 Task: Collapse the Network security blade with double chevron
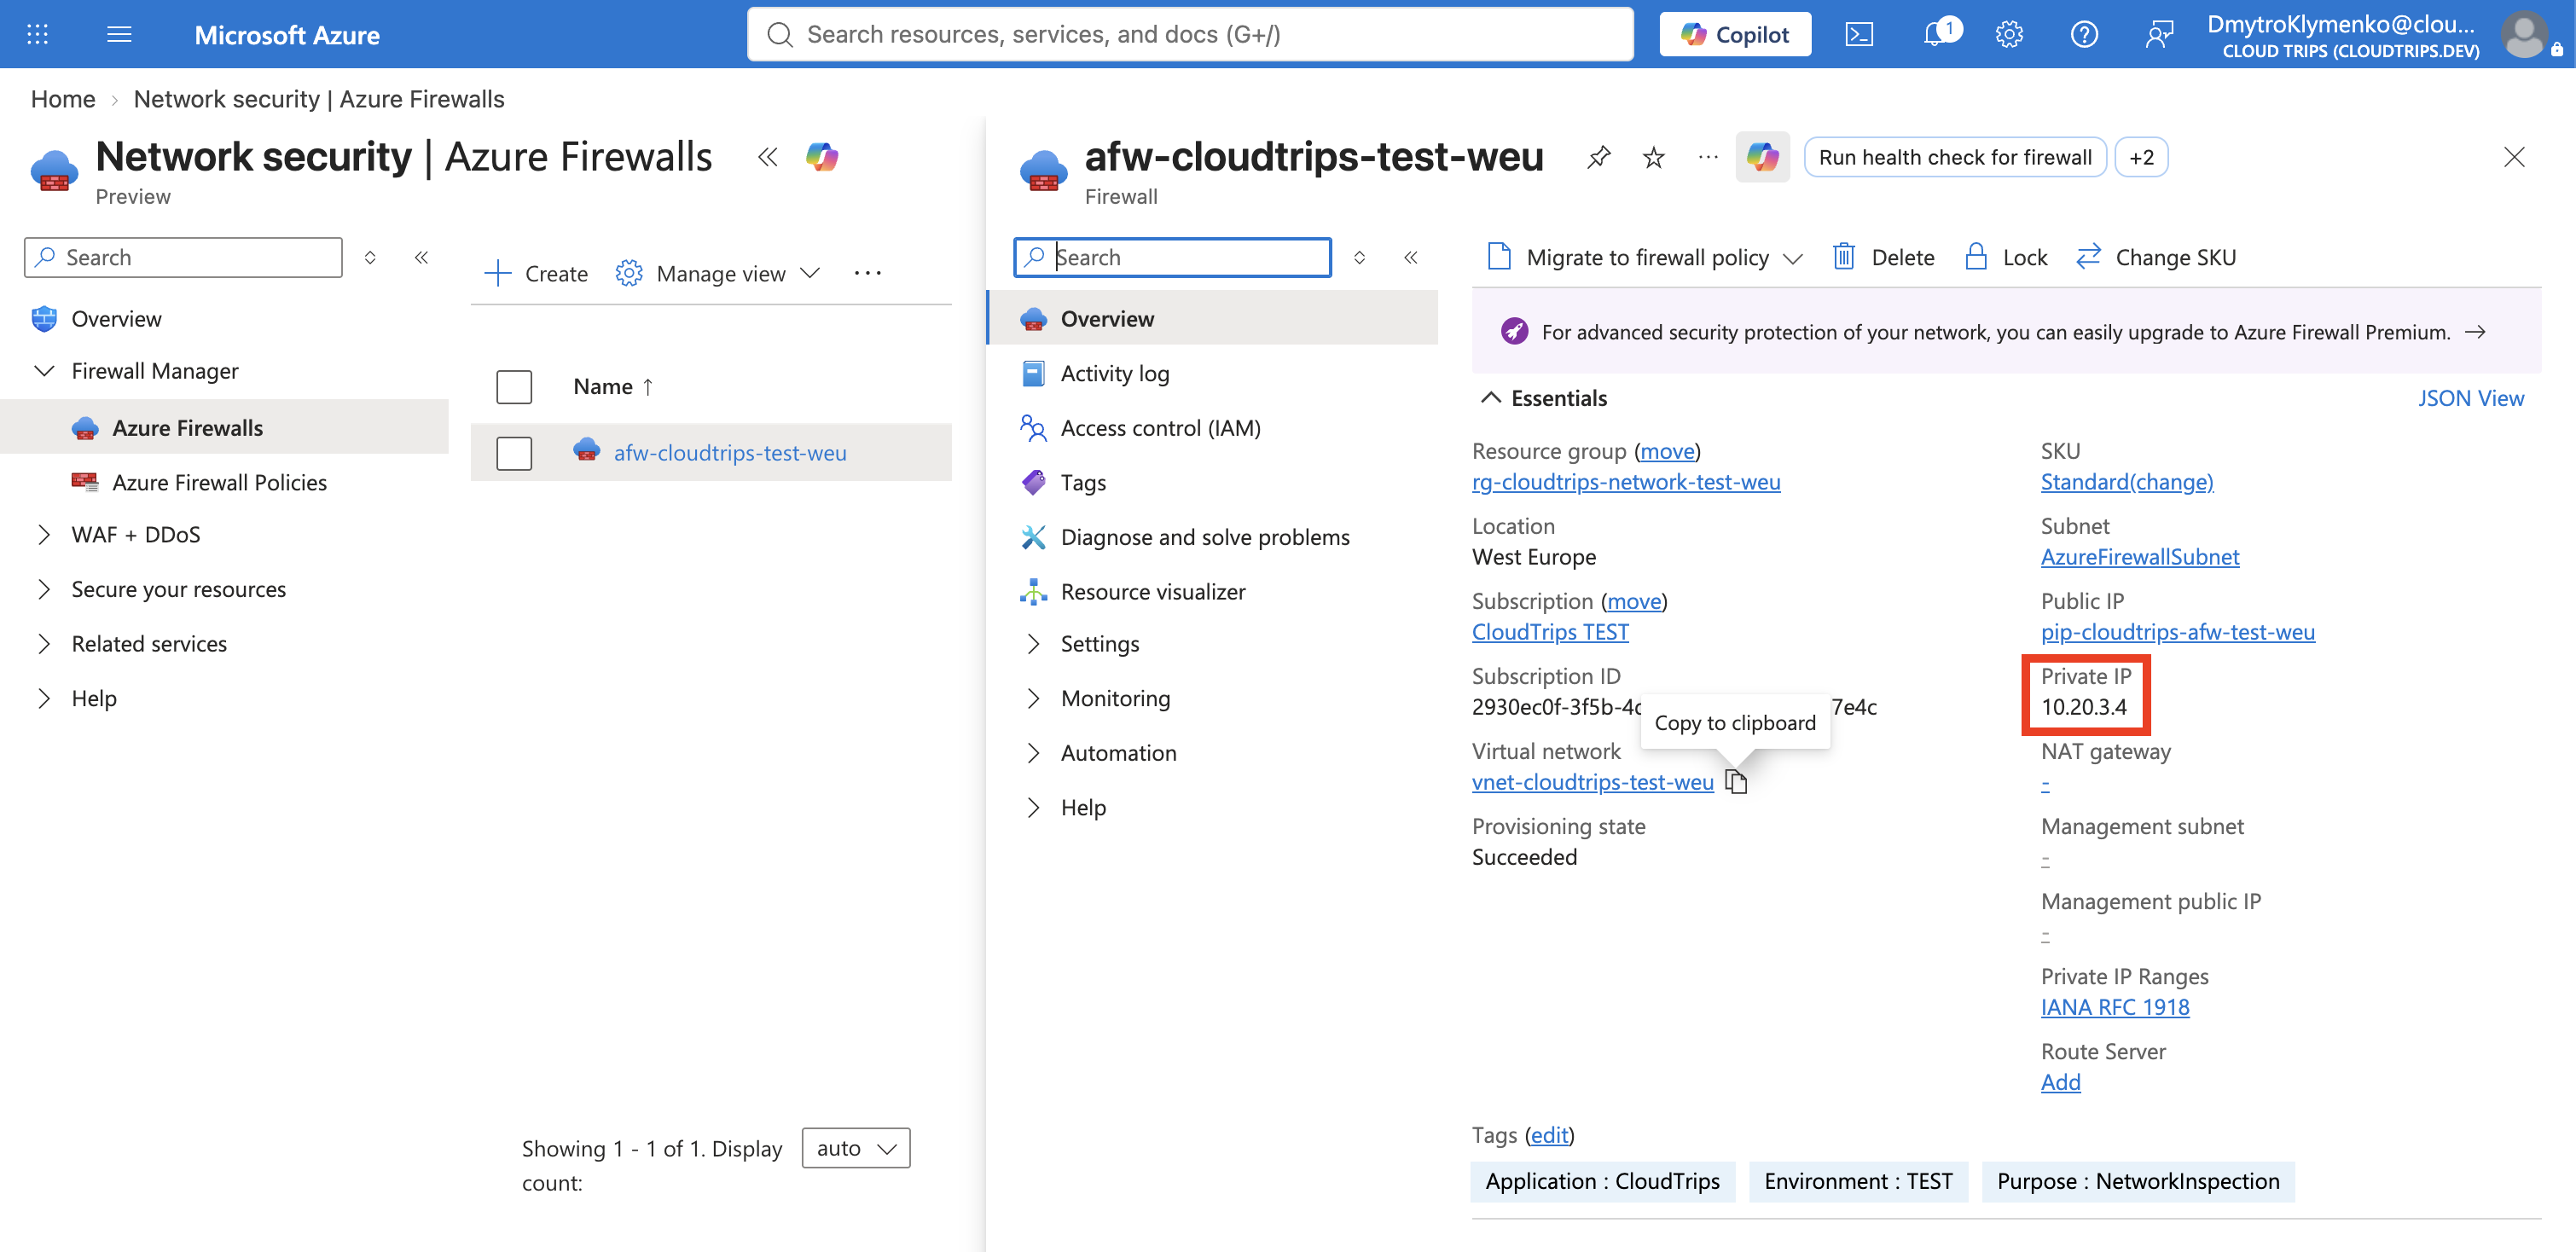click(767, 157)
